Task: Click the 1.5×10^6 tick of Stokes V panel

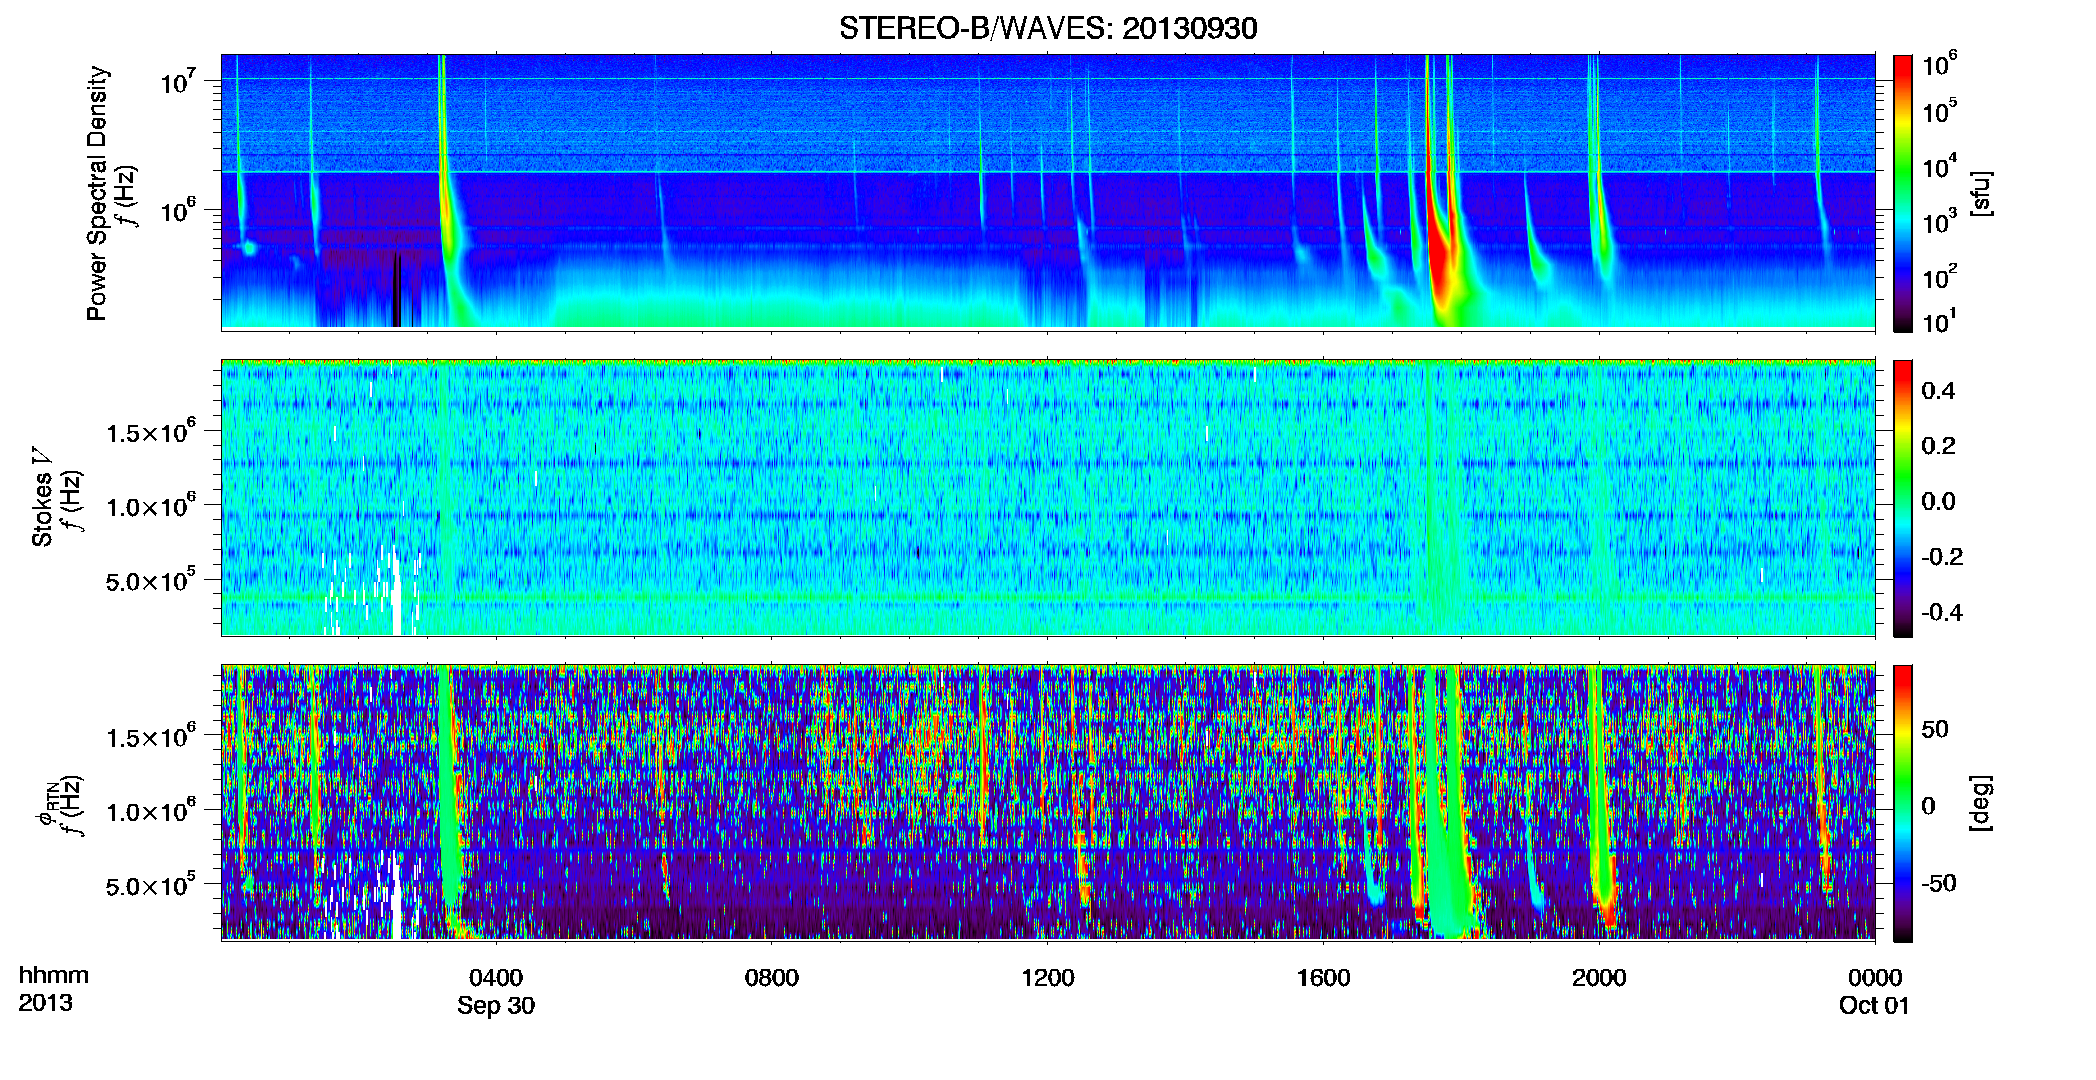Action: point(151,432)
